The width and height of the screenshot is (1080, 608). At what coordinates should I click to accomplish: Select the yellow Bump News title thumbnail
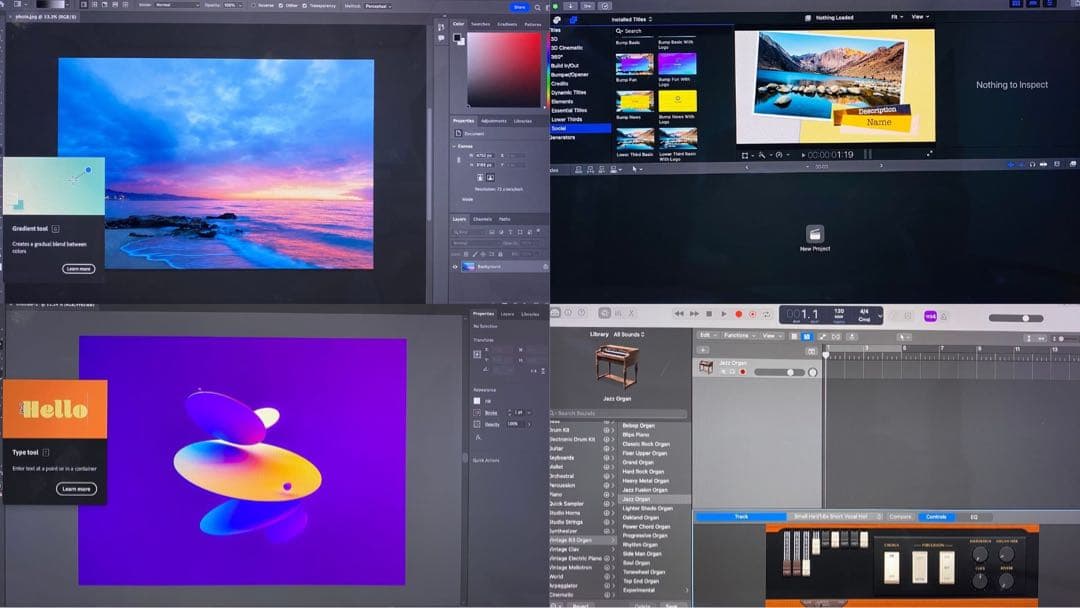pos(633,100)
